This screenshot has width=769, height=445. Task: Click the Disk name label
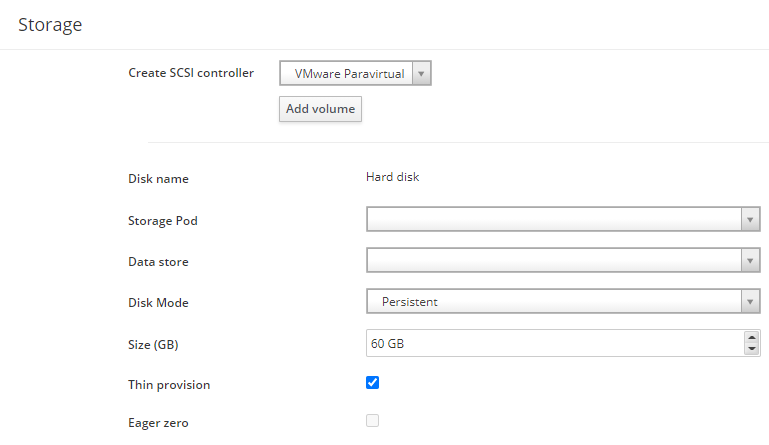(158, 179)
